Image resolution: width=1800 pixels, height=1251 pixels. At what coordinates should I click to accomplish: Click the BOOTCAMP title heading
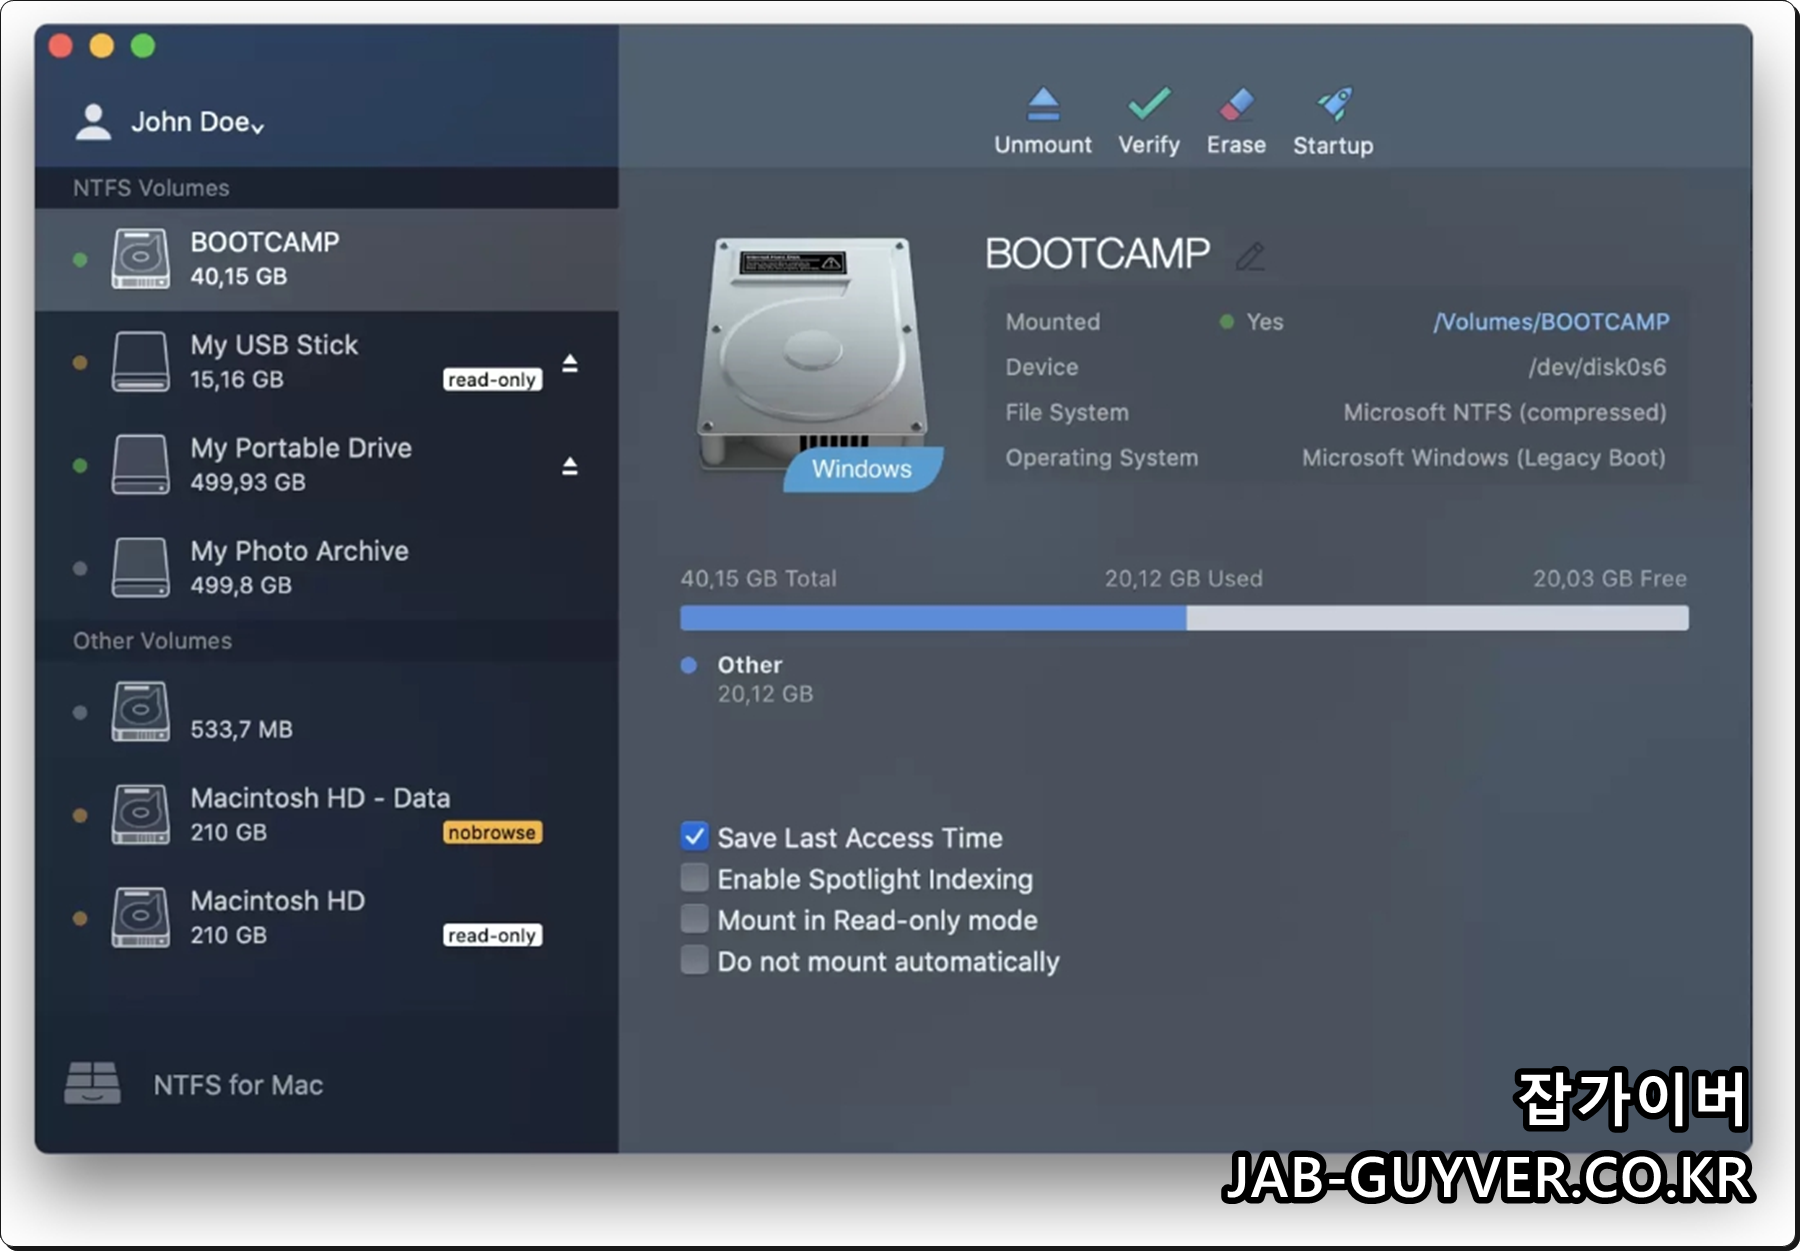click(x=1098, y=254)
